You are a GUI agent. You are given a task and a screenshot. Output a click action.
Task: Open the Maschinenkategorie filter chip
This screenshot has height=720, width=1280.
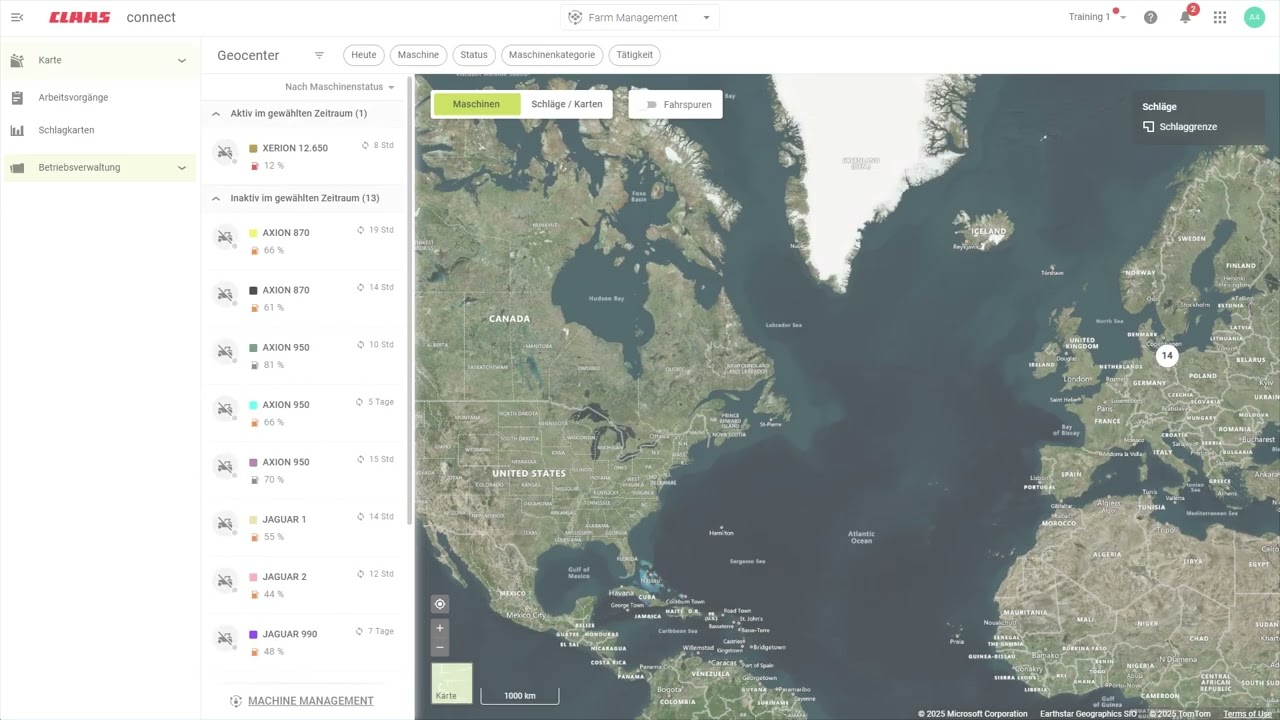[x=552, y=55]
